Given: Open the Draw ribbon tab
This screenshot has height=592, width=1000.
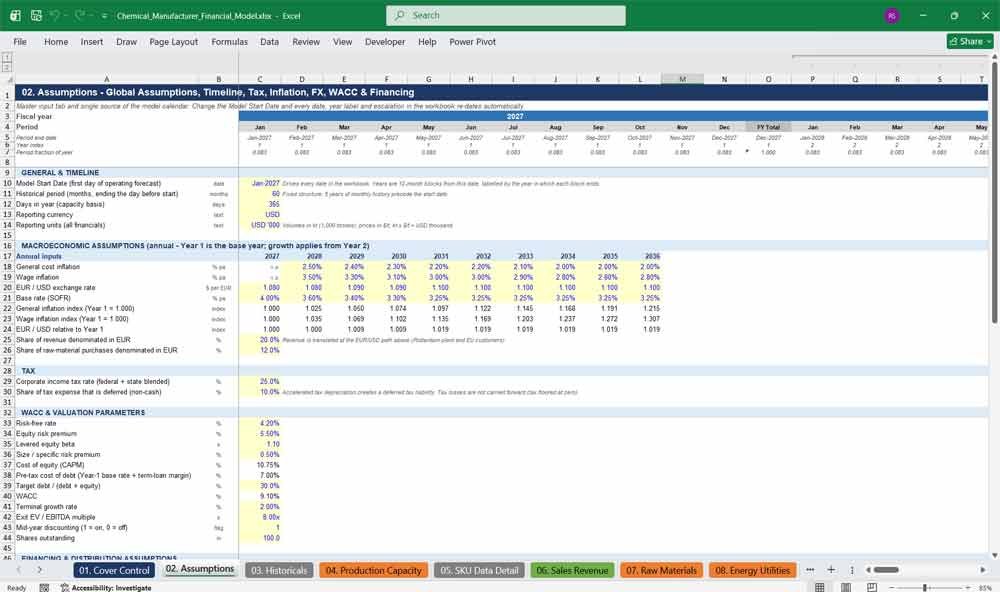Looking at the screenshot, I should [x=126, y=41].
